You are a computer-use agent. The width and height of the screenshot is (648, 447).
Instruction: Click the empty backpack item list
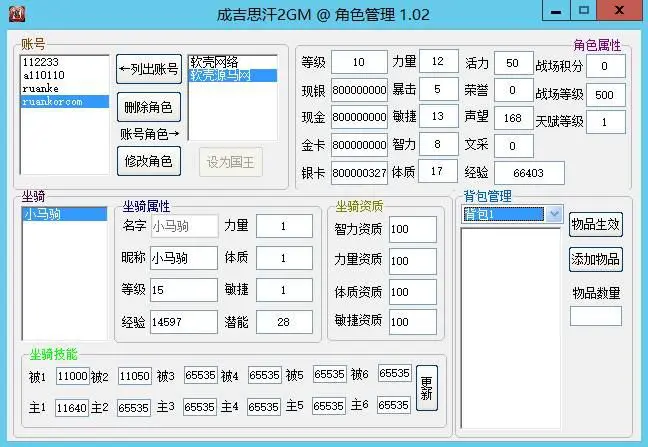pos(510,328)
